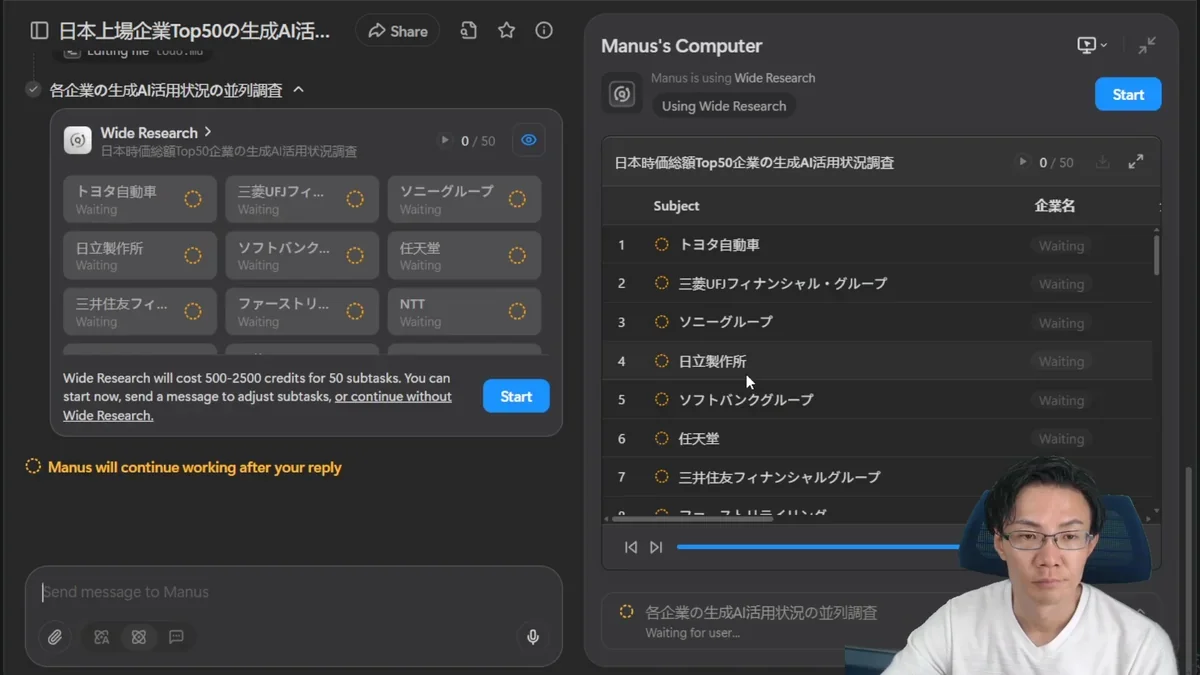Select the 任天堂 subtask card

[x=464, y=256]
